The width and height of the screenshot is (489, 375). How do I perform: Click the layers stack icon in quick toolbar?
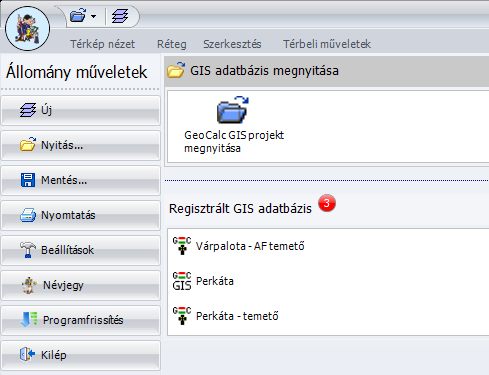(x=120, y=16)
